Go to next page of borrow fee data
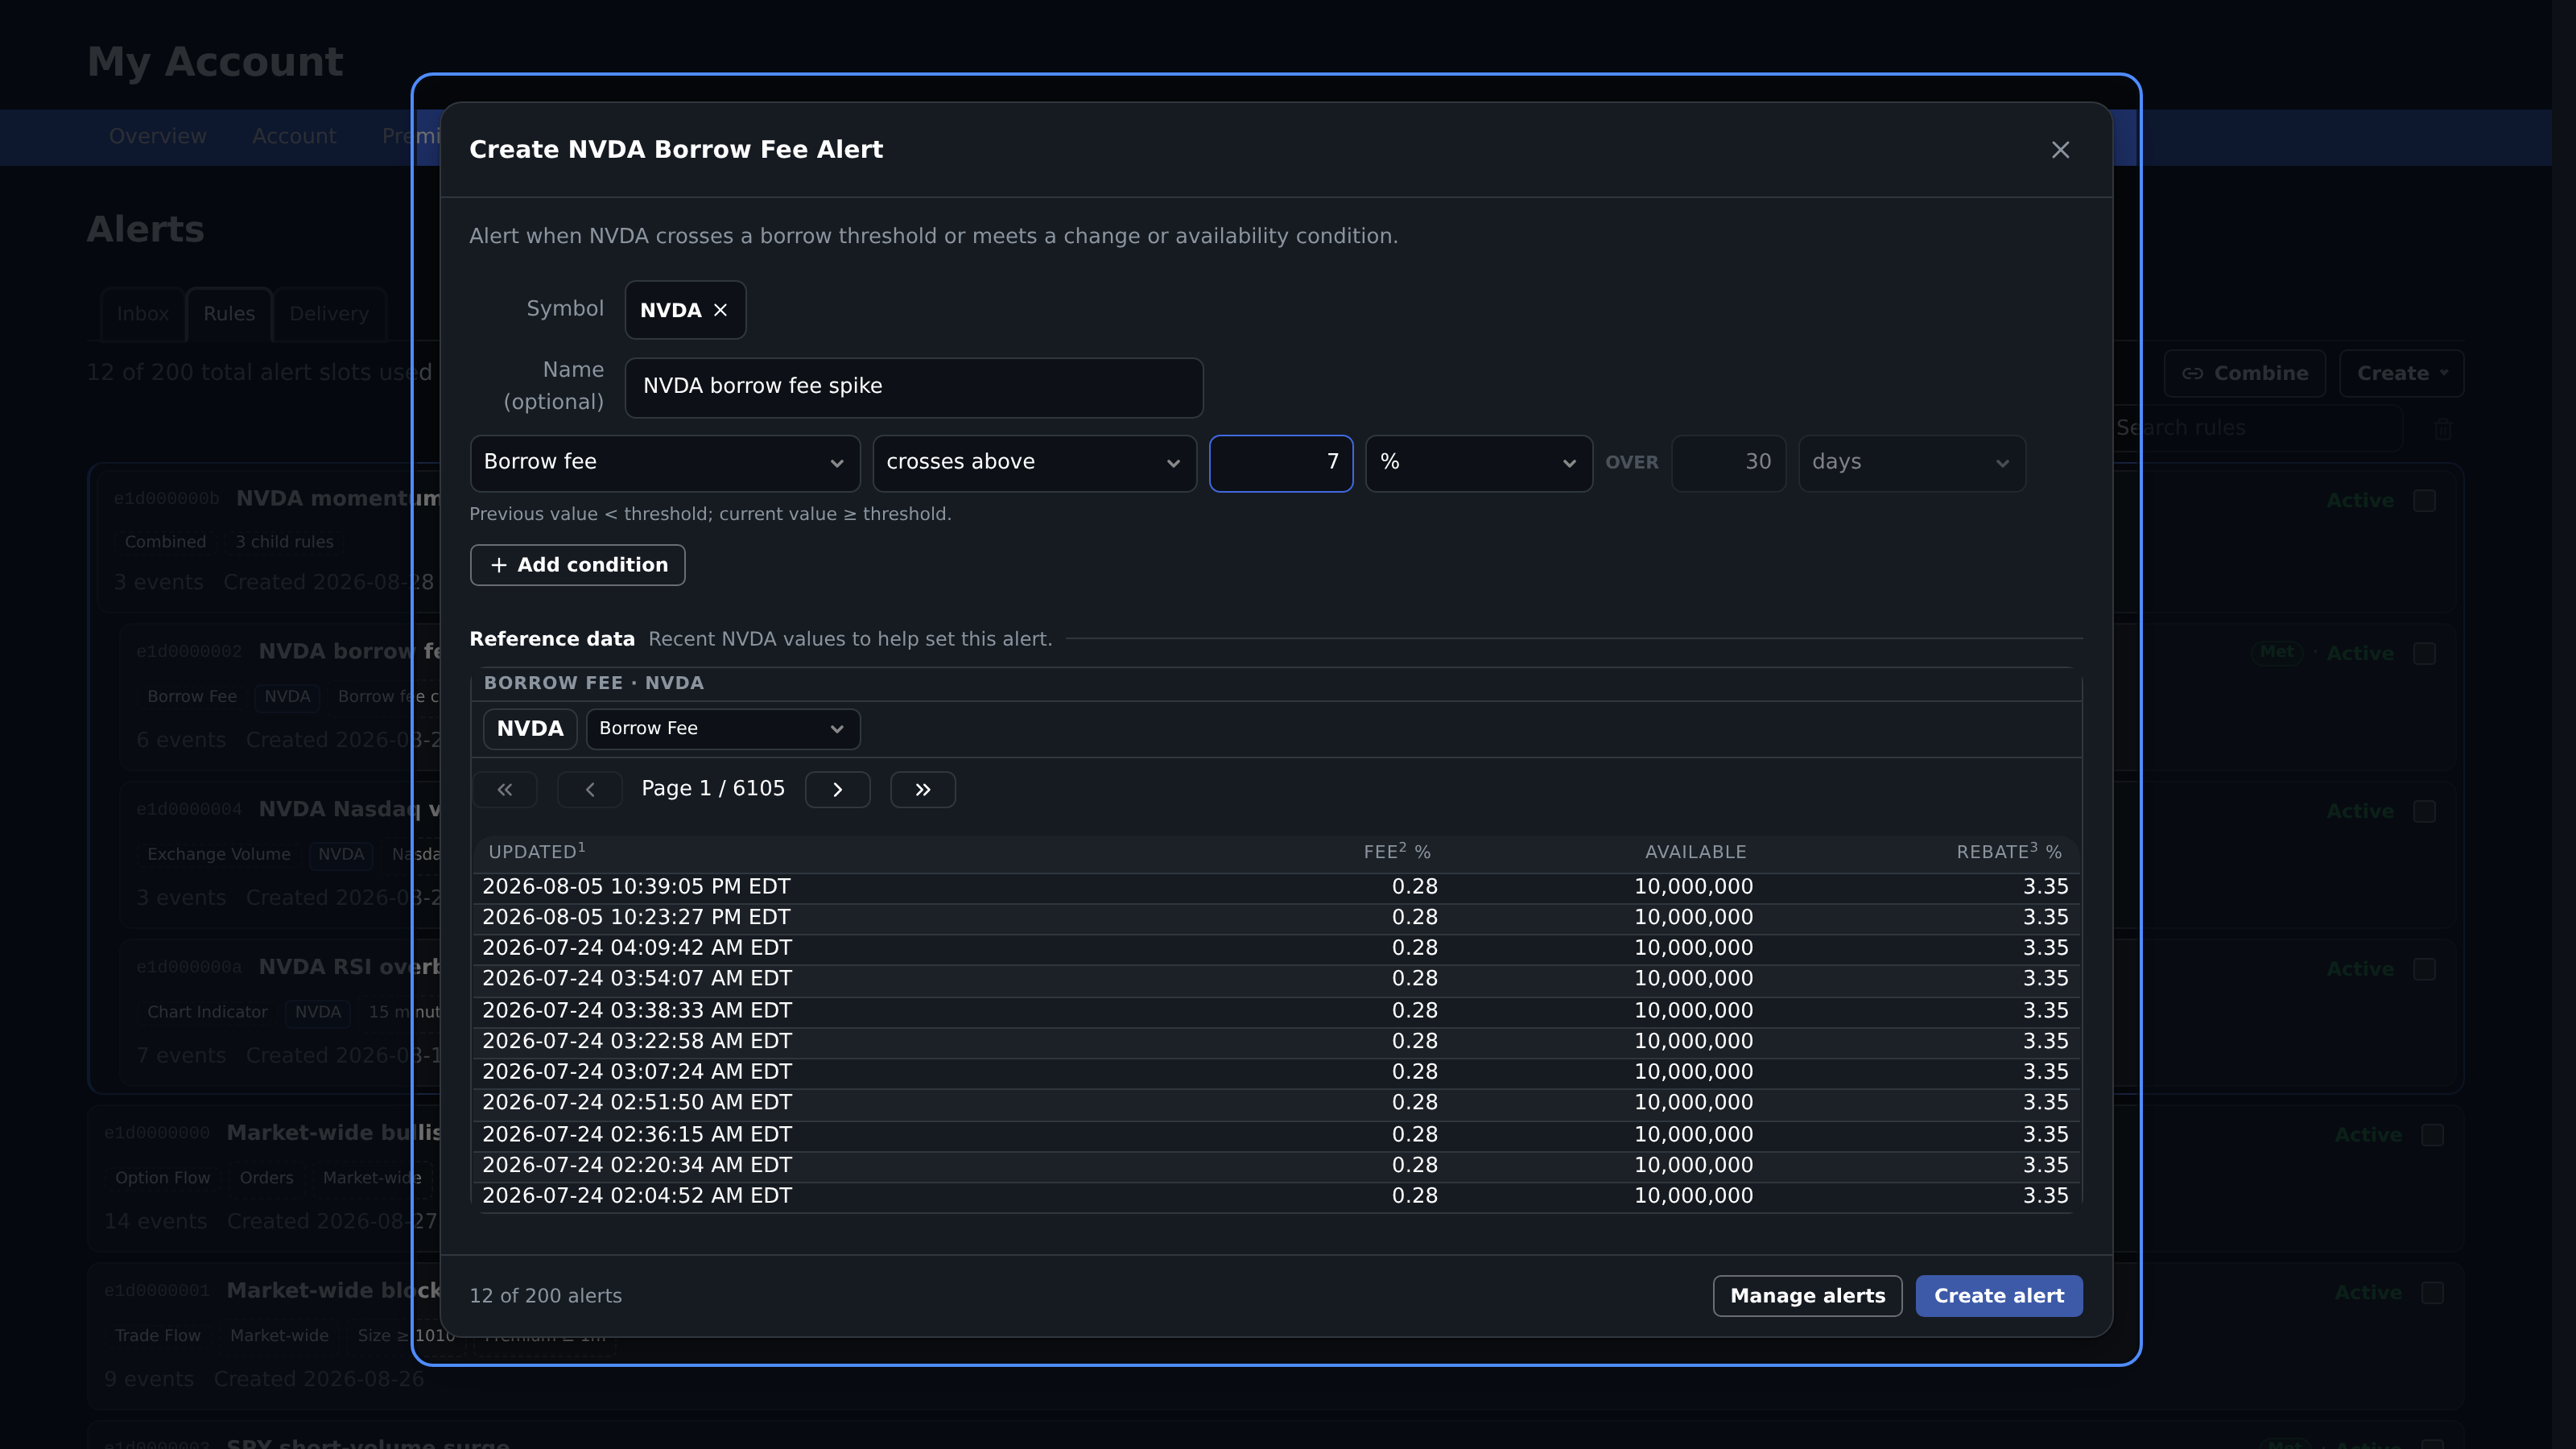 pos(837,789)
